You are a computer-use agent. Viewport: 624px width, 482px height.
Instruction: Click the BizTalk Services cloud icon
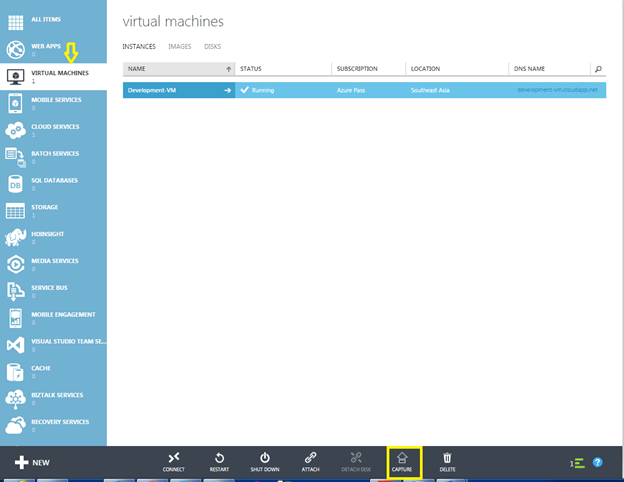point(16,399)
